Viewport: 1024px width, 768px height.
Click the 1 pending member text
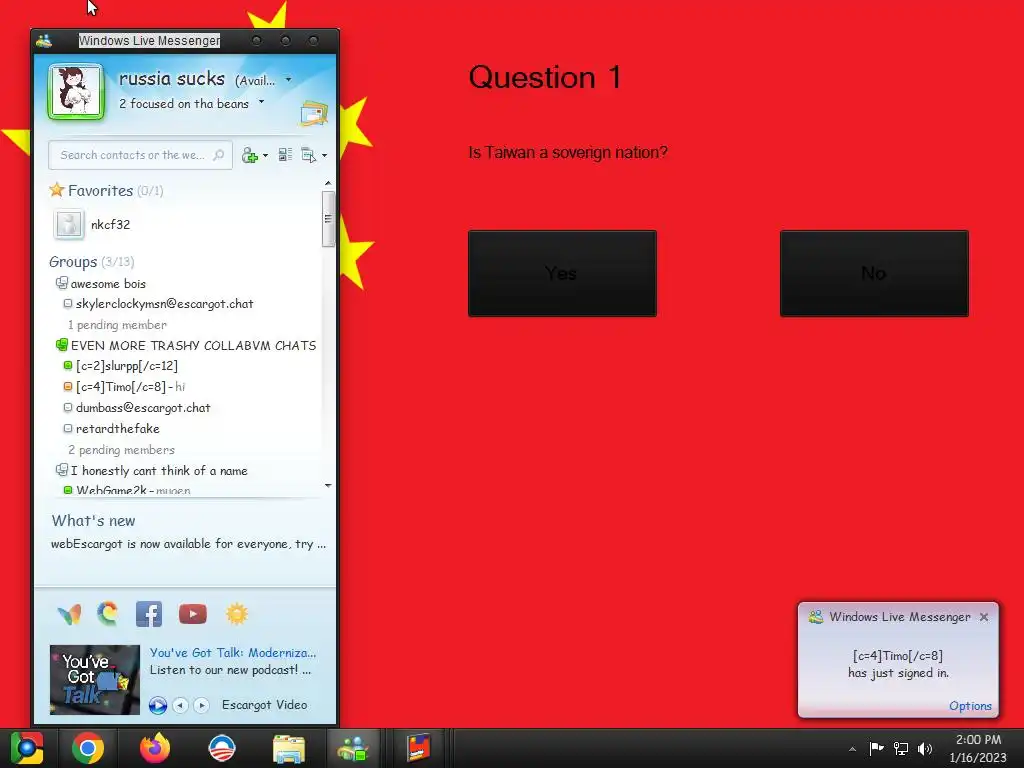point(117,325)
